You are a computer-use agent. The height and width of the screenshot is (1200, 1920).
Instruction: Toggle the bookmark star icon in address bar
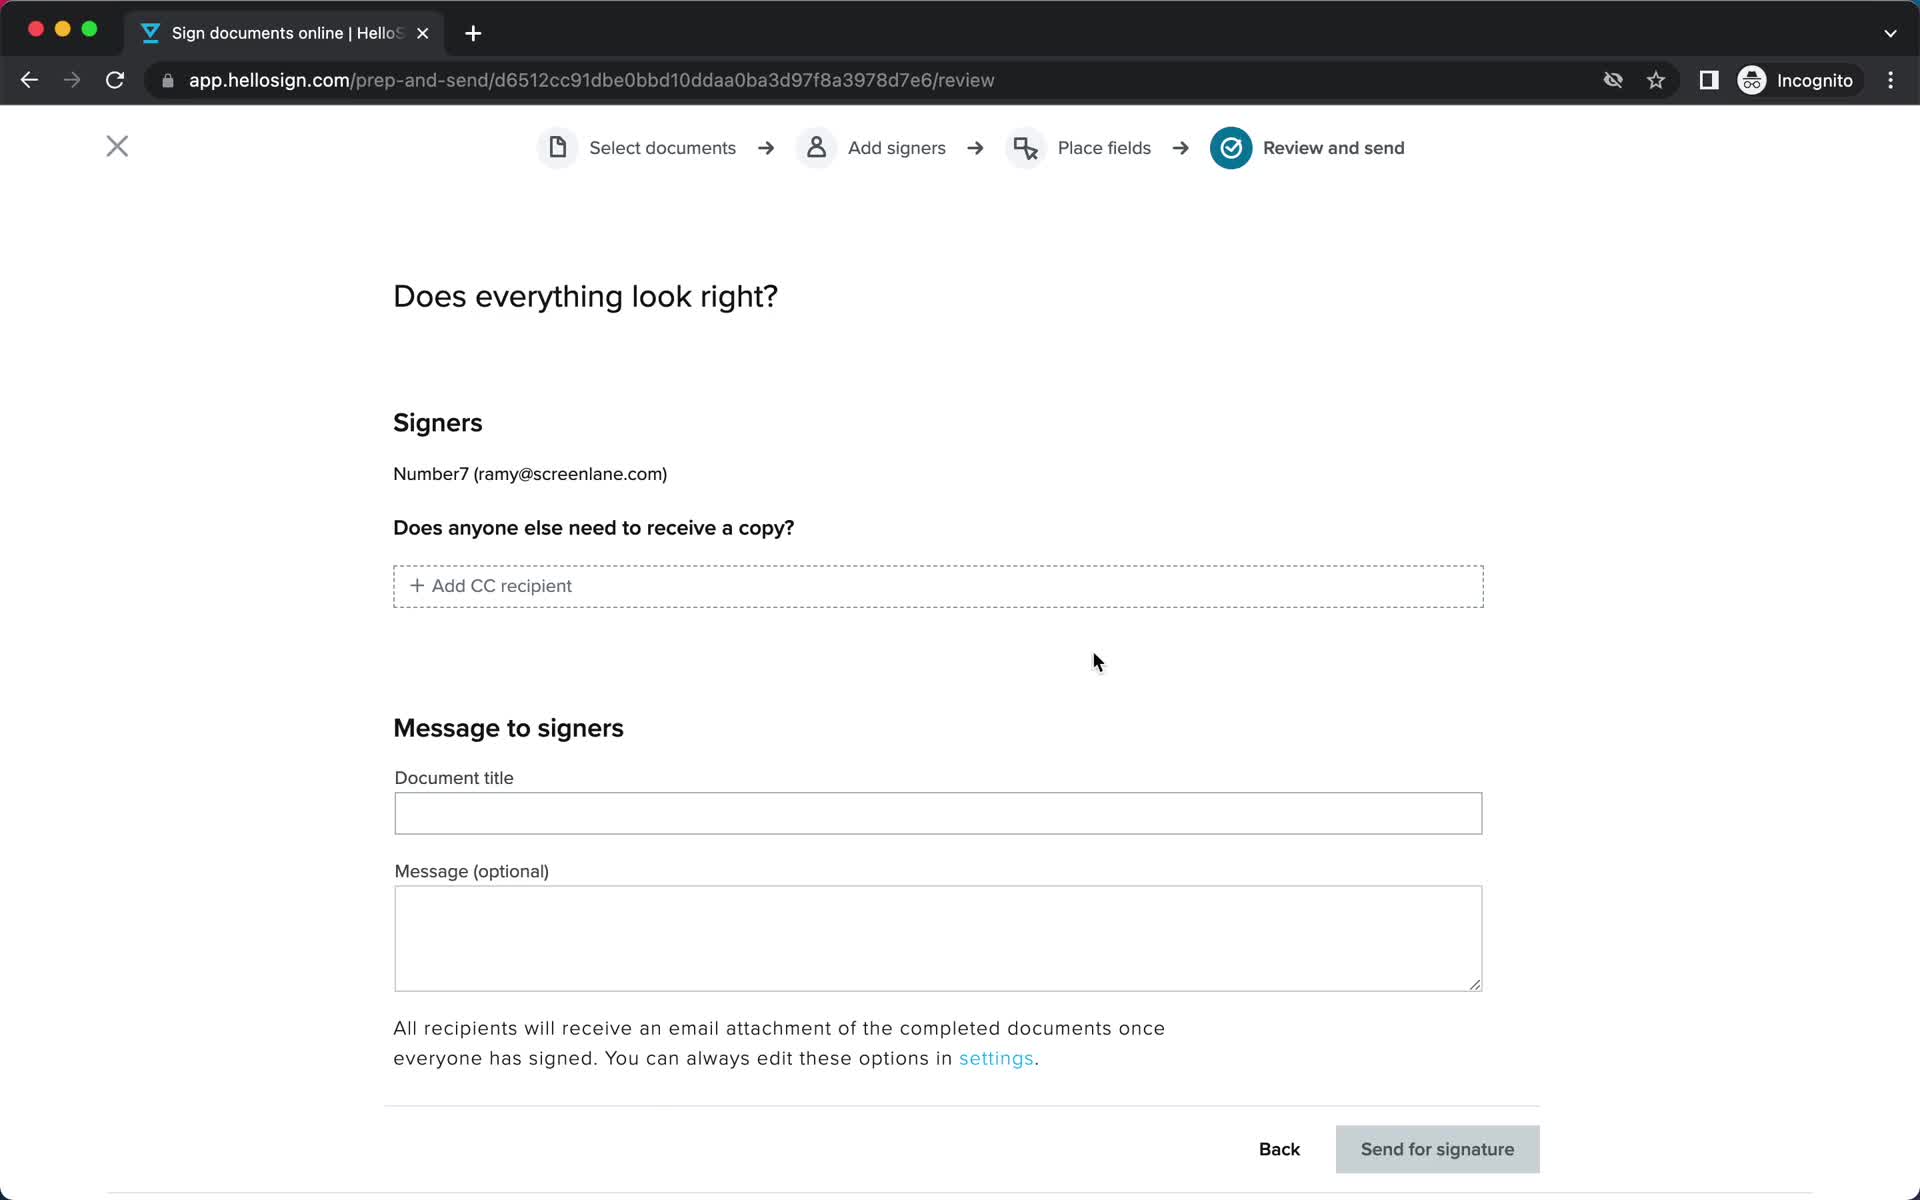click(1657, 79)
